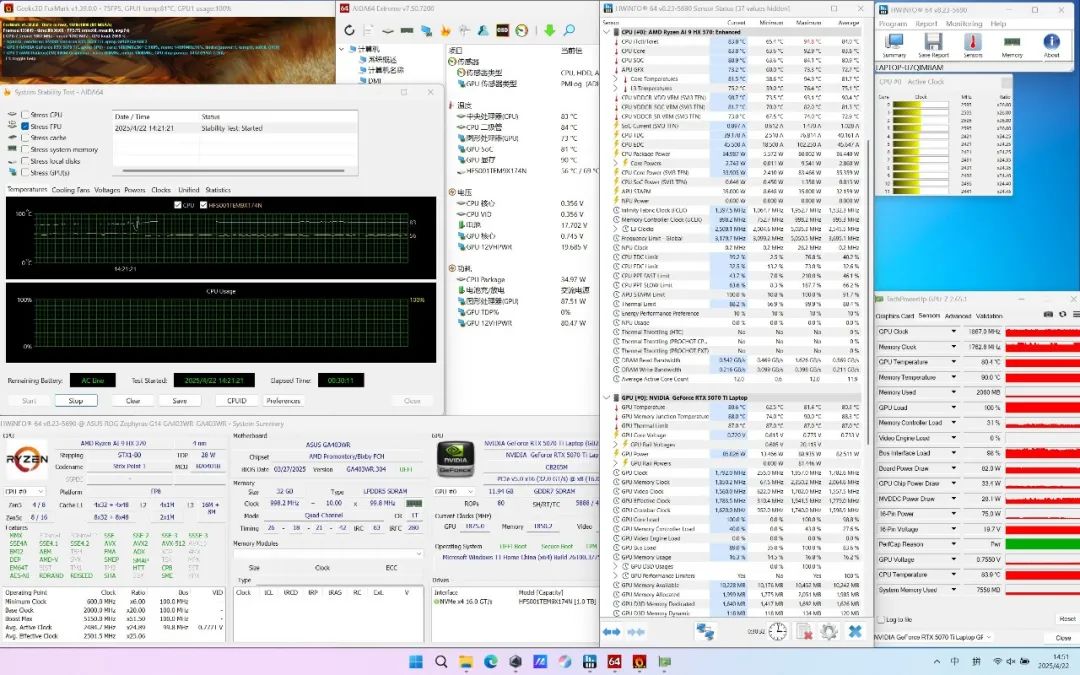
Task: Click the Stability Test Started log row
Action: tap(234, 128)
